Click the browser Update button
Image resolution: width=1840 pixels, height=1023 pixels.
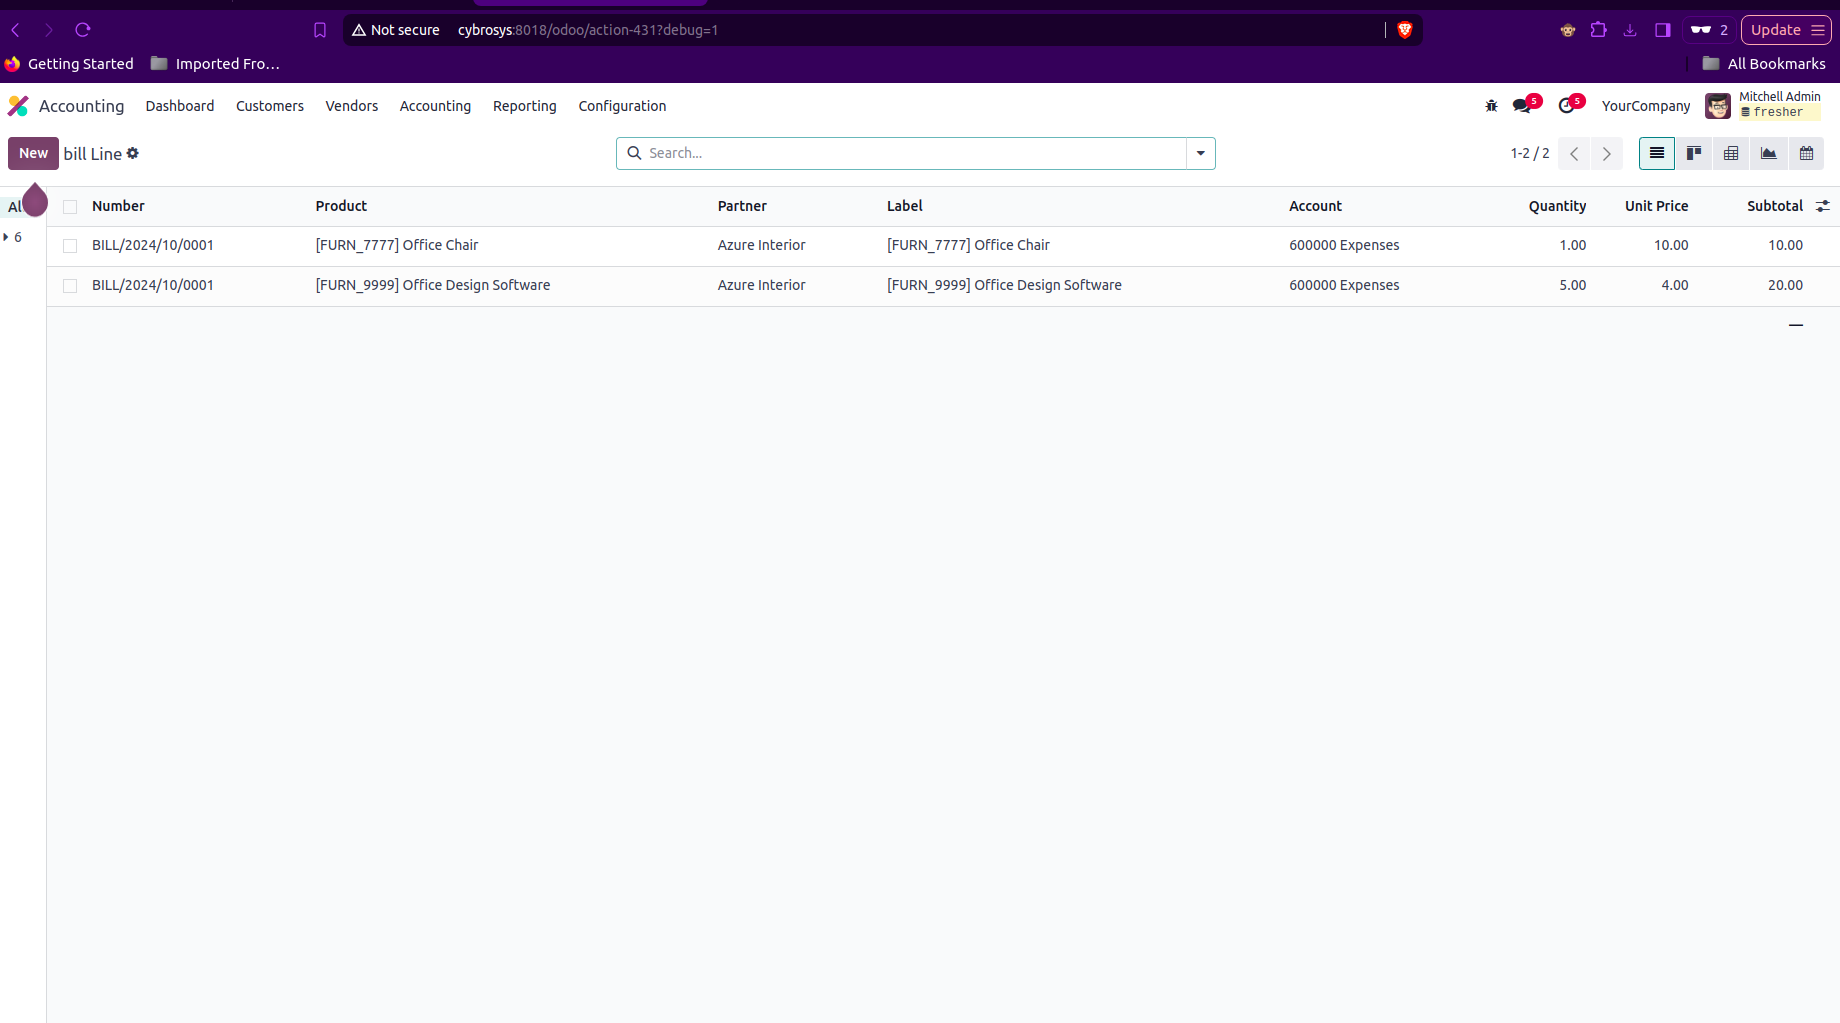point(1786,30)
